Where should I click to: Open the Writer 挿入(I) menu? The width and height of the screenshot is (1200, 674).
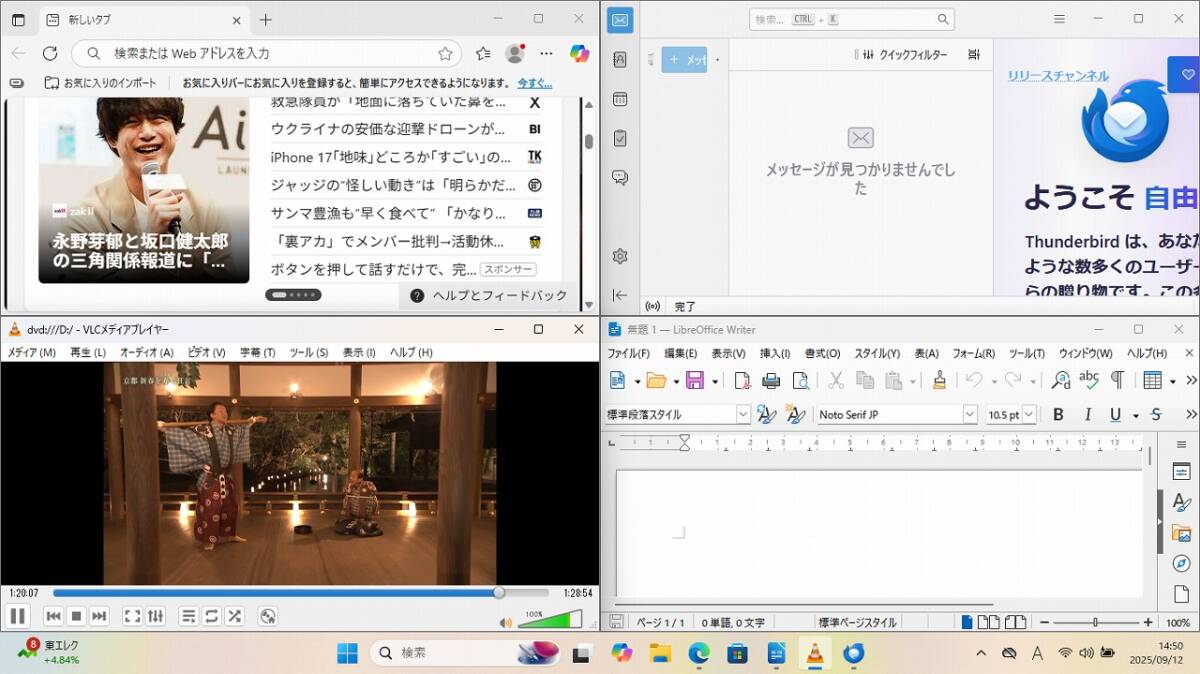point(774,353)
